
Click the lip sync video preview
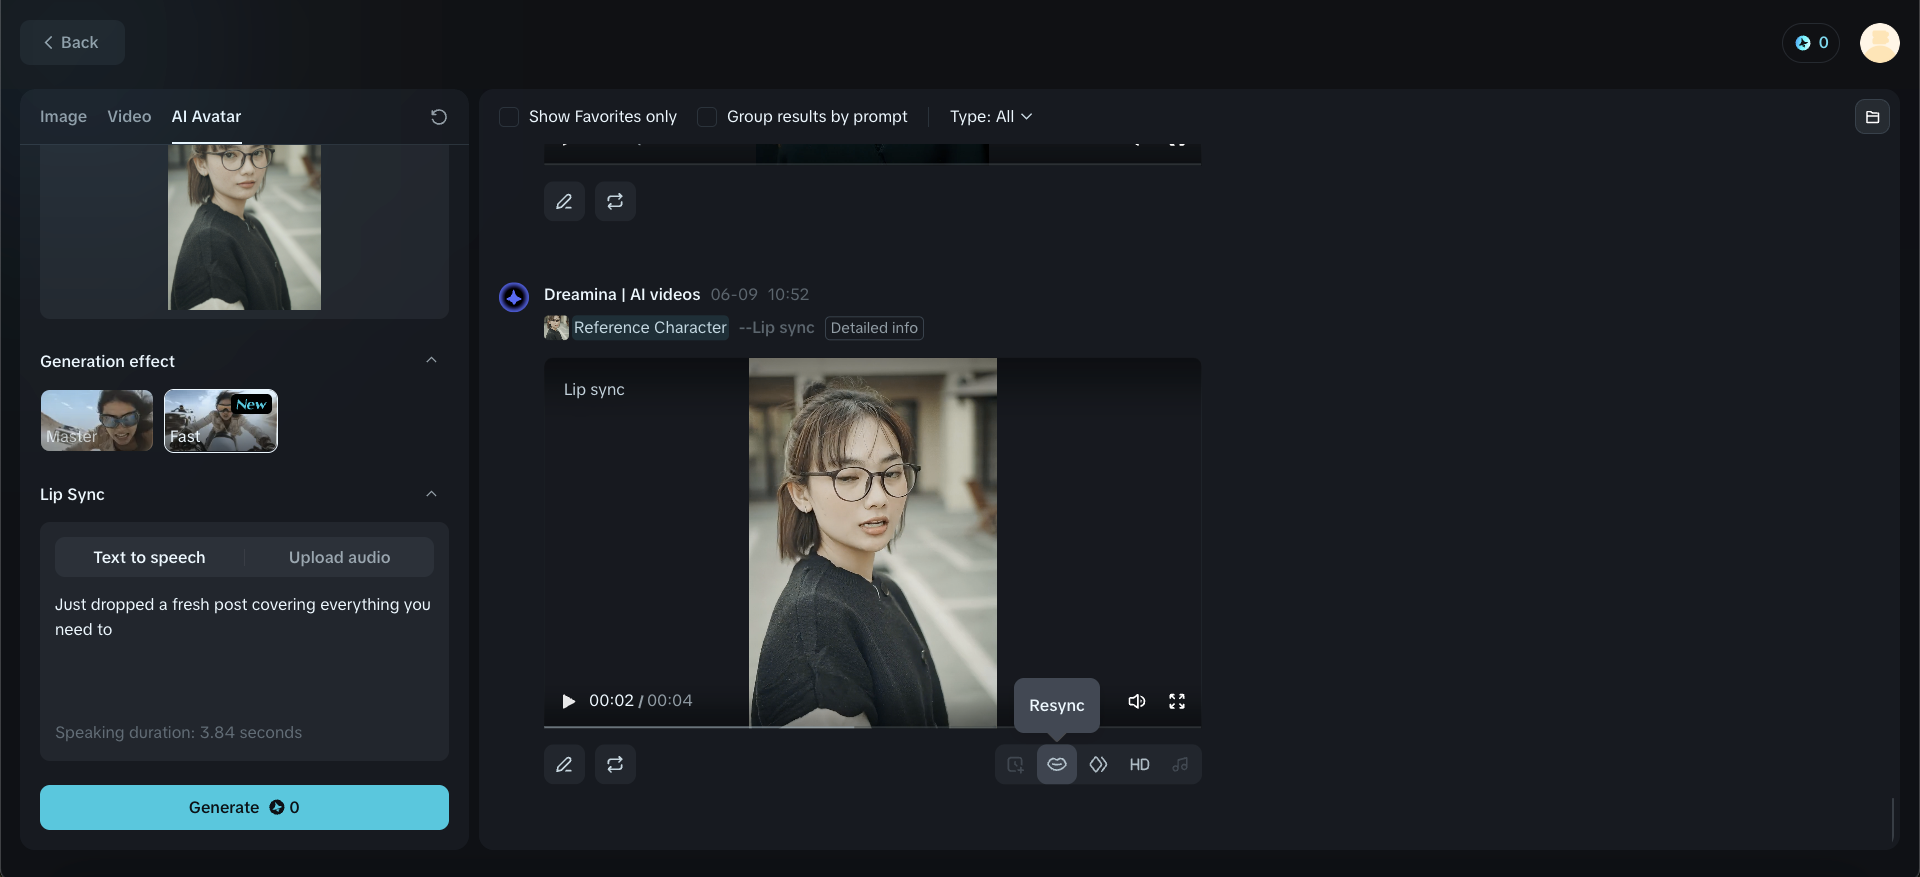click(x=872, y=542)
